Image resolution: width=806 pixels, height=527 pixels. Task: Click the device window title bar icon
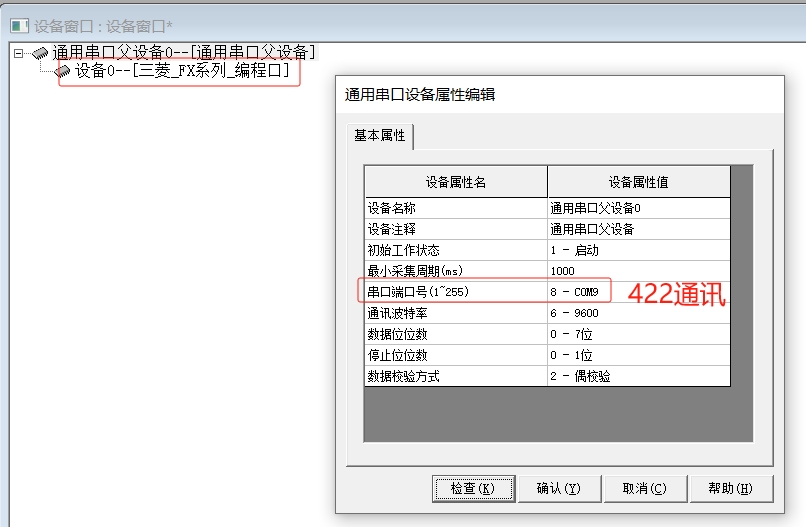coord(18,24)
